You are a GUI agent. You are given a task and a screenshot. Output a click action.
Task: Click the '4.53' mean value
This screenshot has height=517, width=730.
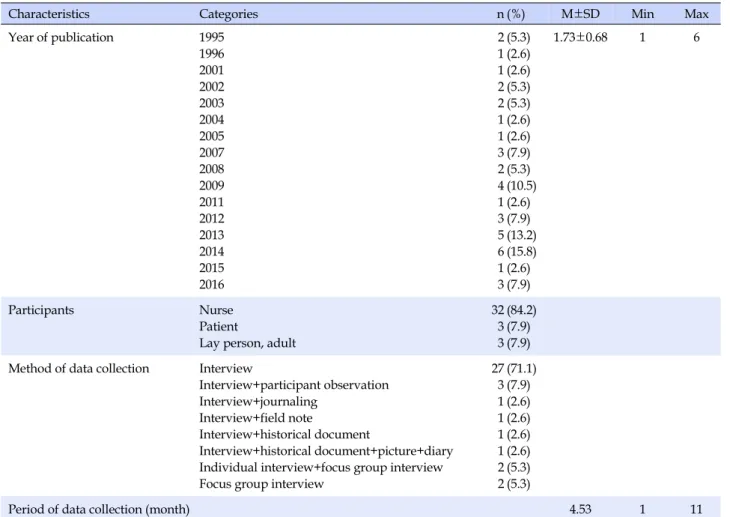pos(580,510)
